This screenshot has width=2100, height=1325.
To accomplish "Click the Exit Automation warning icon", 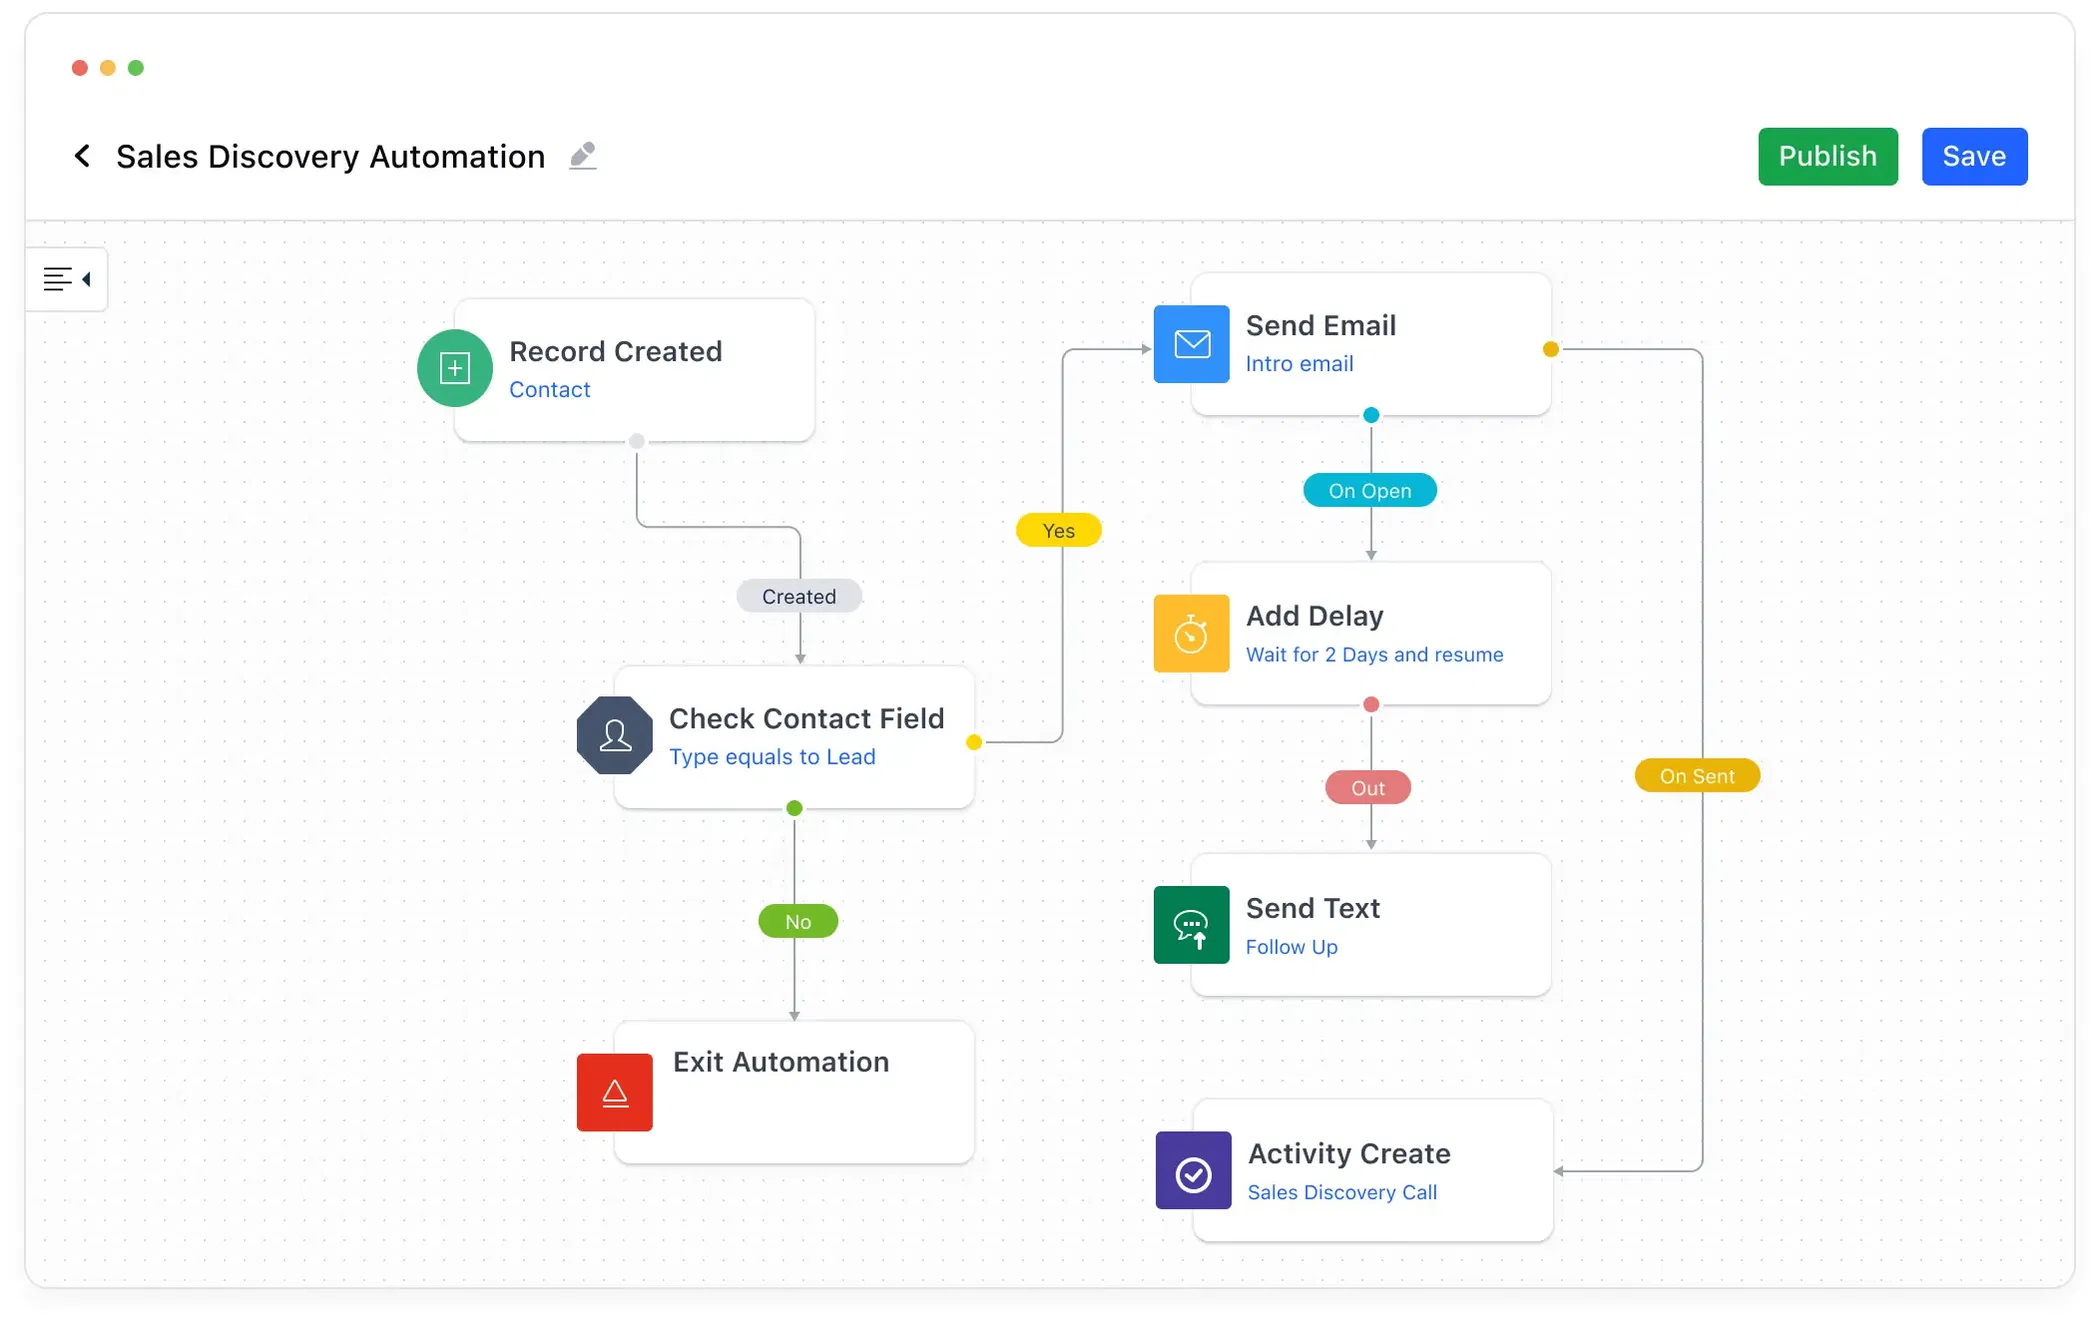I will point(617,1091).
